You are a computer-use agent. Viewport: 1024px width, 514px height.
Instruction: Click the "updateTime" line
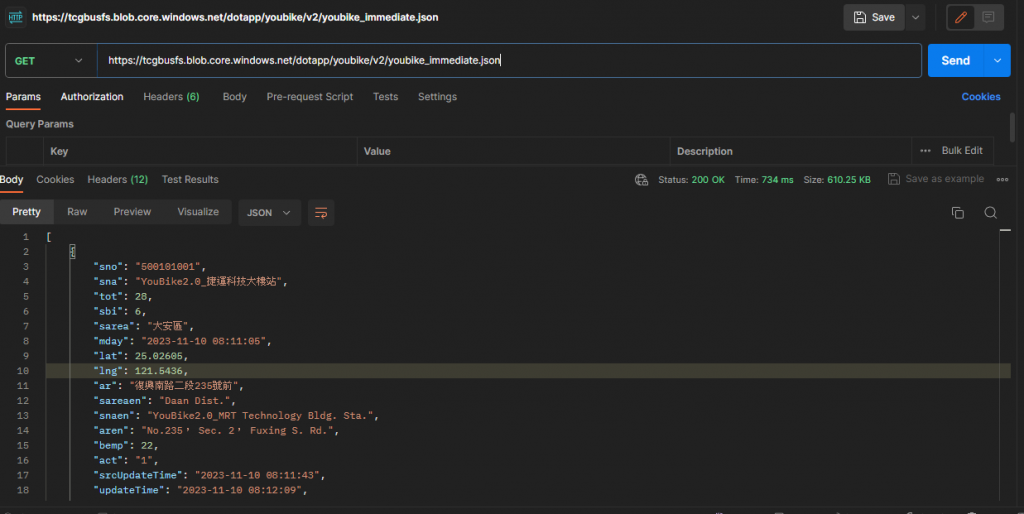200,490
